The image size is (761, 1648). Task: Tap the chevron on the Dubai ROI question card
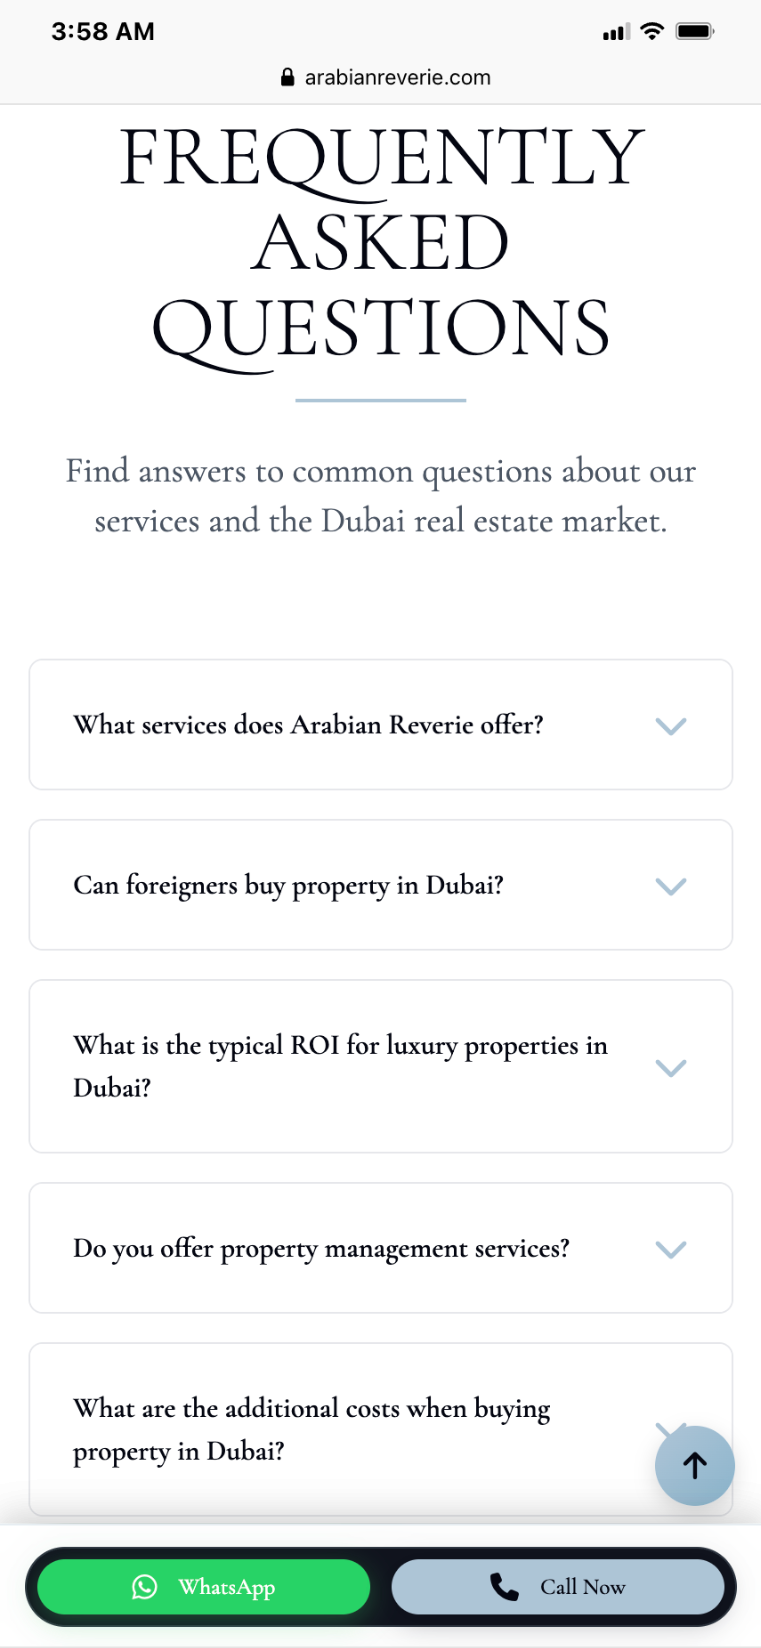(x=671, y=1067)
